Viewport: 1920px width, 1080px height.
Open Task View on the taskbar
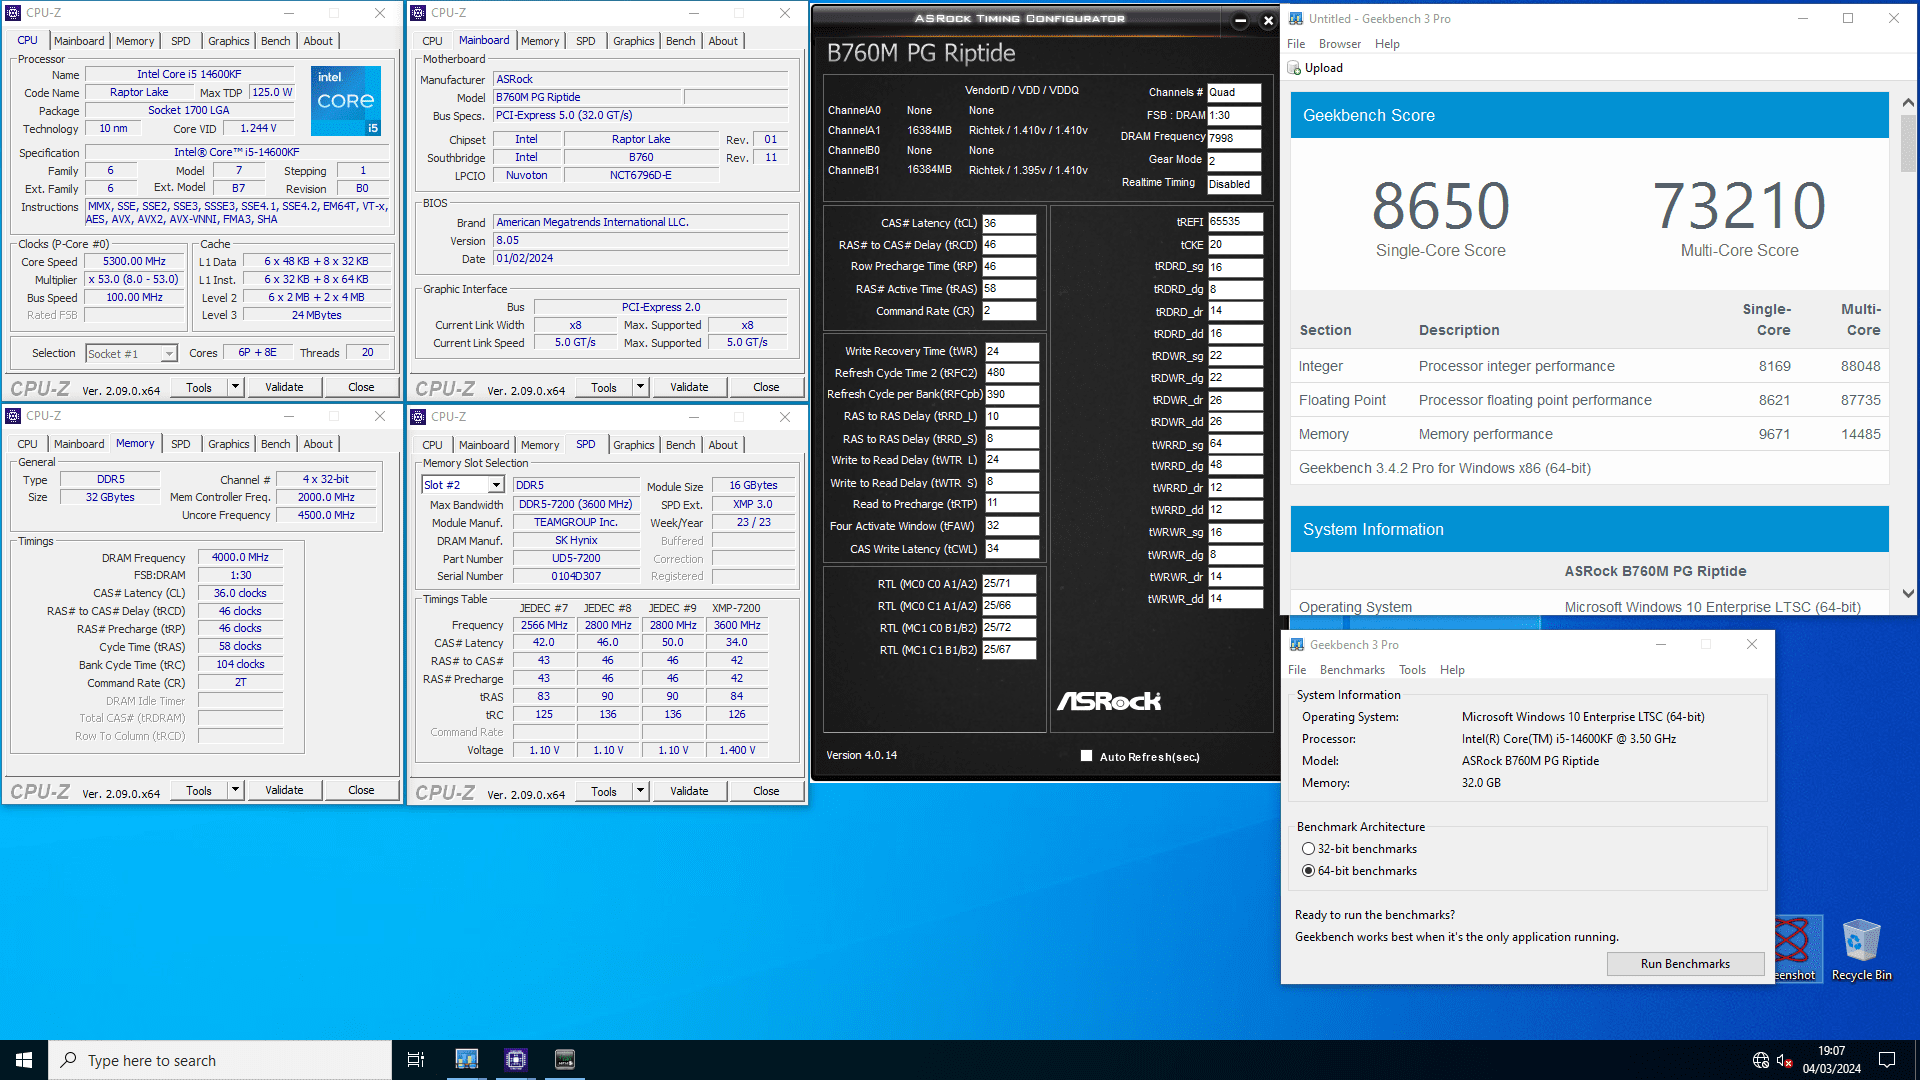pyautogui.click(x=416, y=1060)
